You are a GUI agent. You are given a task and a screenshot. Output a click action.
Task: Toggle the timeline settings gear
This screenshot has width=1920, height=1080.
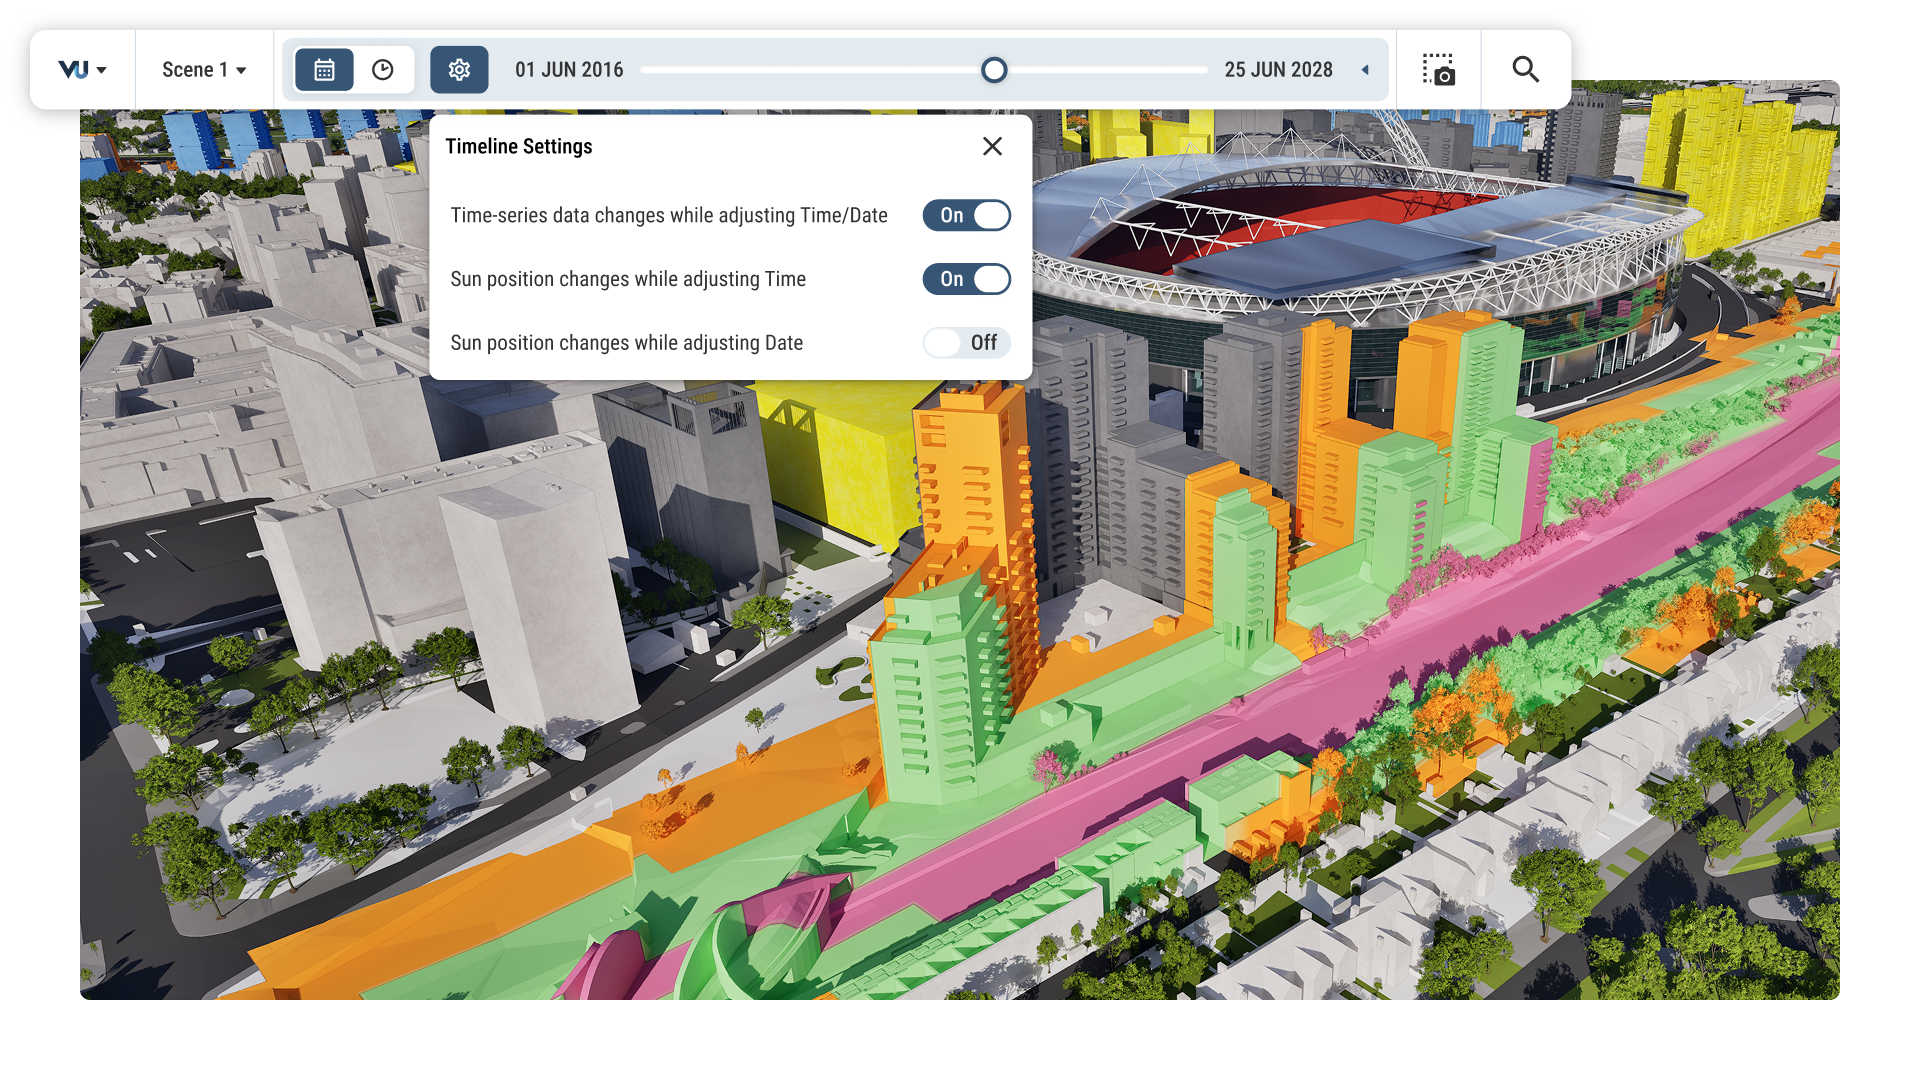tap(459, 70)
